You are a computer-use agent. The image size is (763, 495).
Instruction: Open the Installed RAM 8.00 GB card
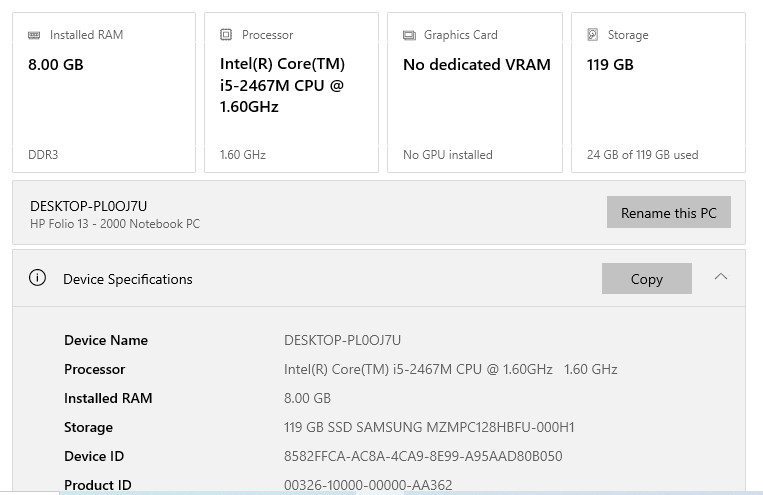coord(104,92)
